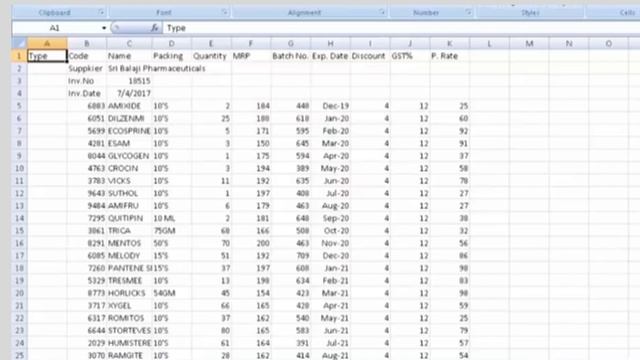Click the MRP header cell
This screenshot has height=360, width=640.
click(251, 56)
